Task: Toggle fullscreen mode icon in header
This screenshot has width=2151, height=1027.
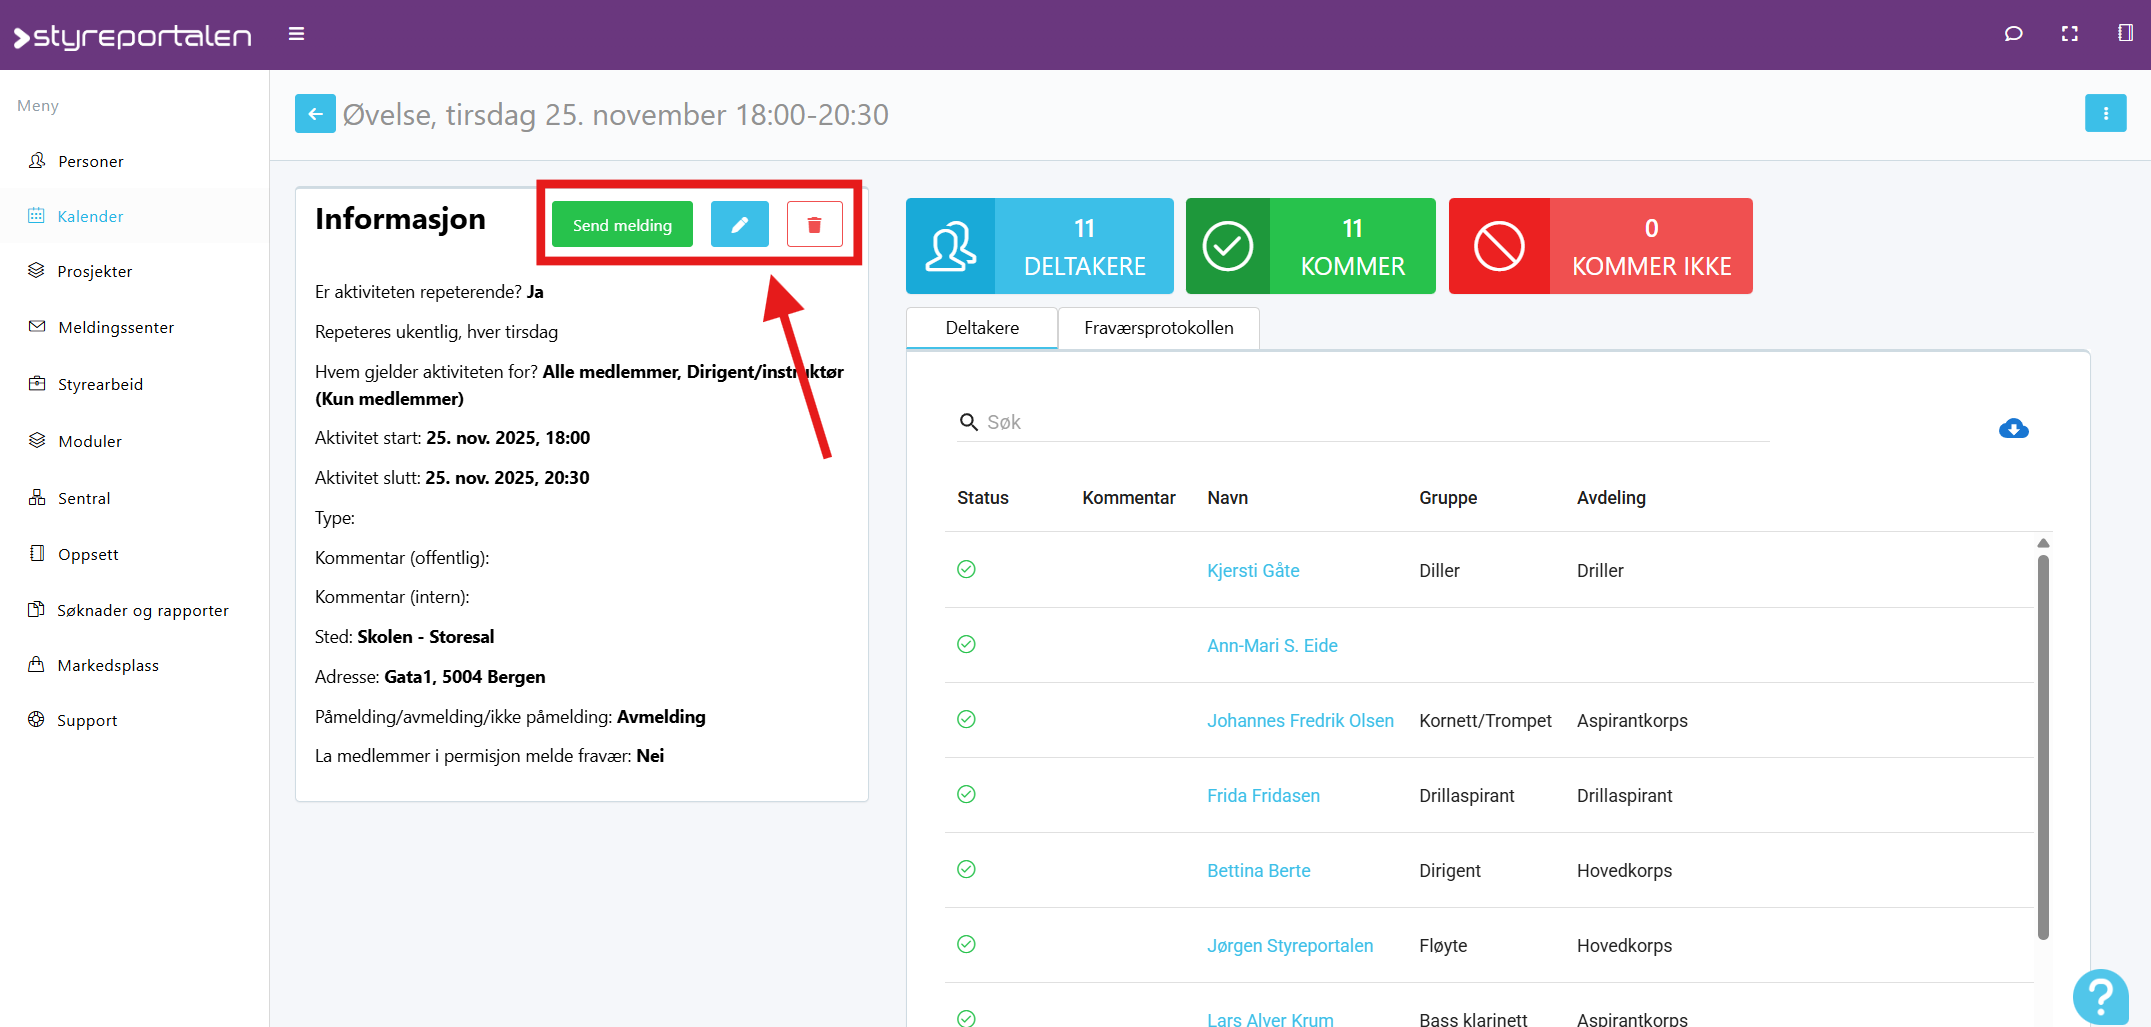Action: (x=2069, y=34)
